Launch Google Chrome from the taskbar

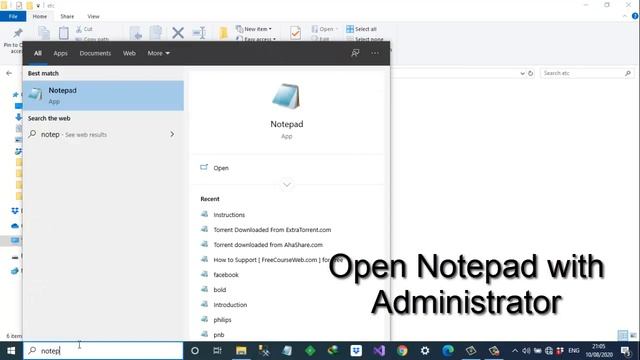tap(402, 351)
